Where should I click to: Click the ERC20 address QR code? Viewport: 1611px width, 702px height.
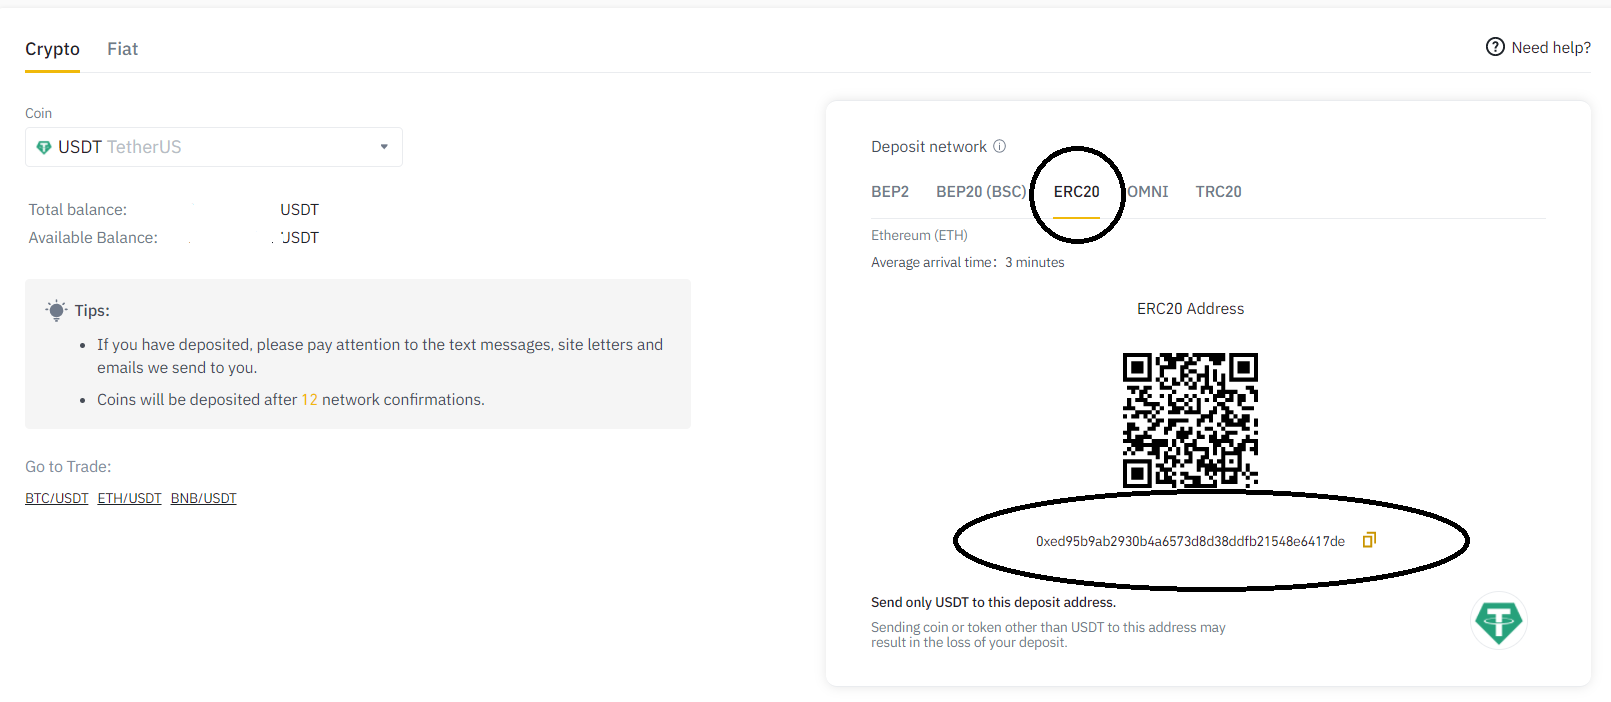pos(1190,420)
